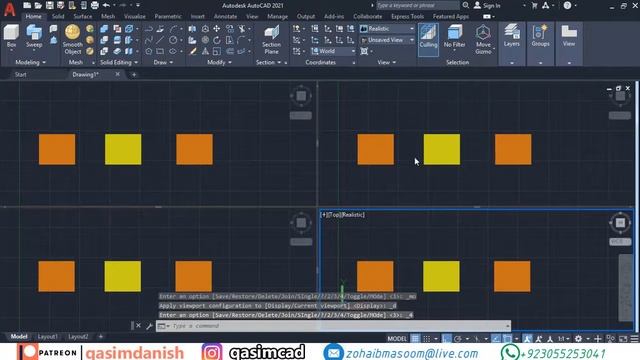Switch to the Start file tab

click(x=20, y=74)
